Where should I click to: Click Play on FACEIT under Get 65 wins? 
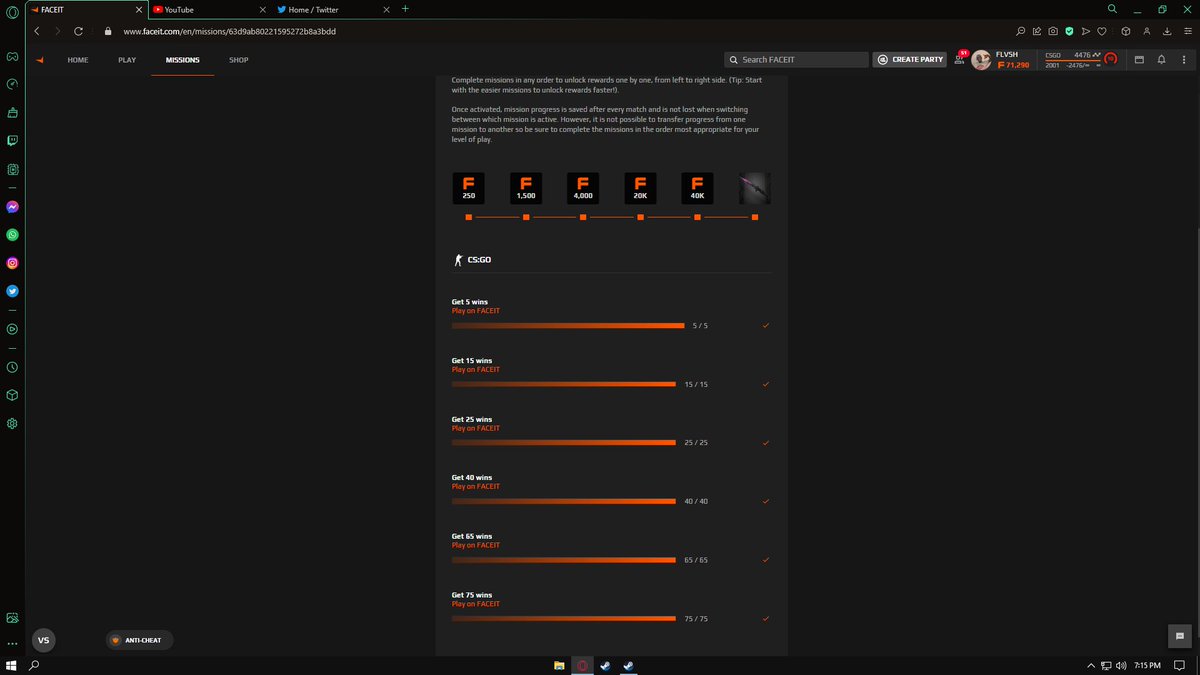point(476,545)
